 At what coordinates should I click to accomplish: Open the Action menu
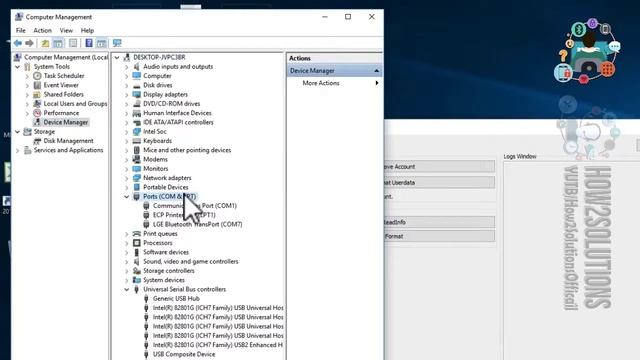42,30
